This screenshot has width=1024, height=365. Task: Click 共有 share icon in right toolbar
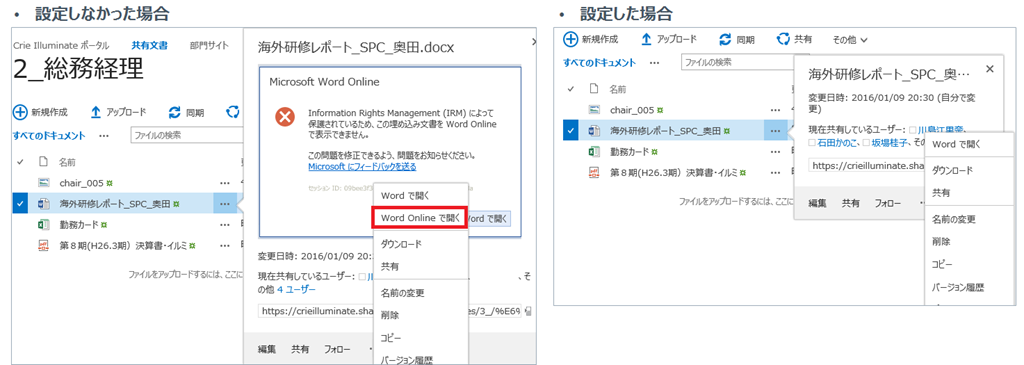[x=783, y=39]
